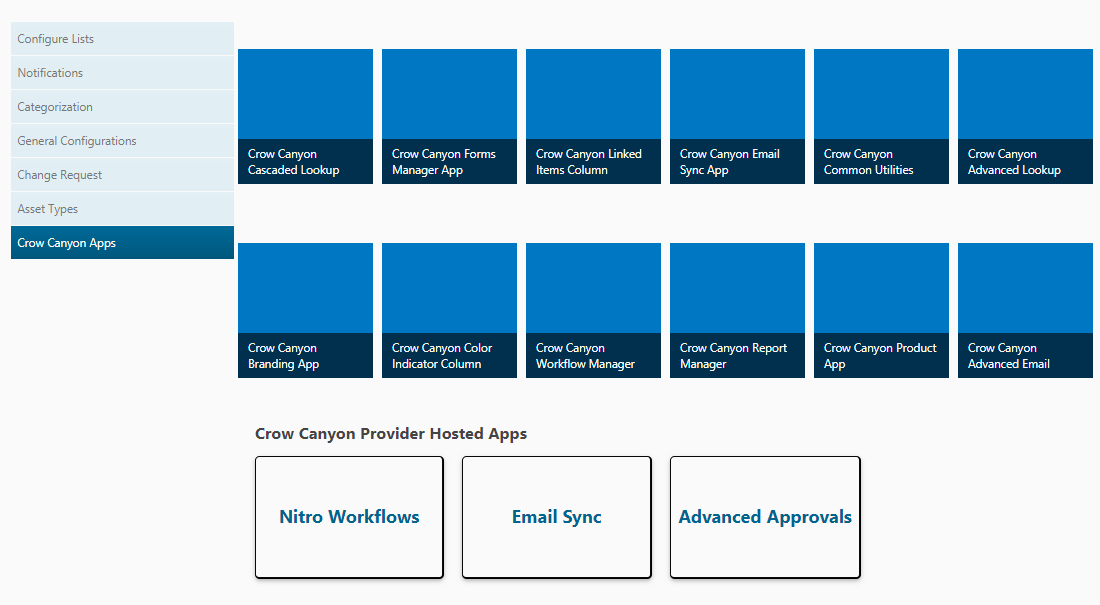Open Configure Lists in the sidebar
Image resolution: width=1100 pixels, height=605 pixels.
(x=122, y=39)
